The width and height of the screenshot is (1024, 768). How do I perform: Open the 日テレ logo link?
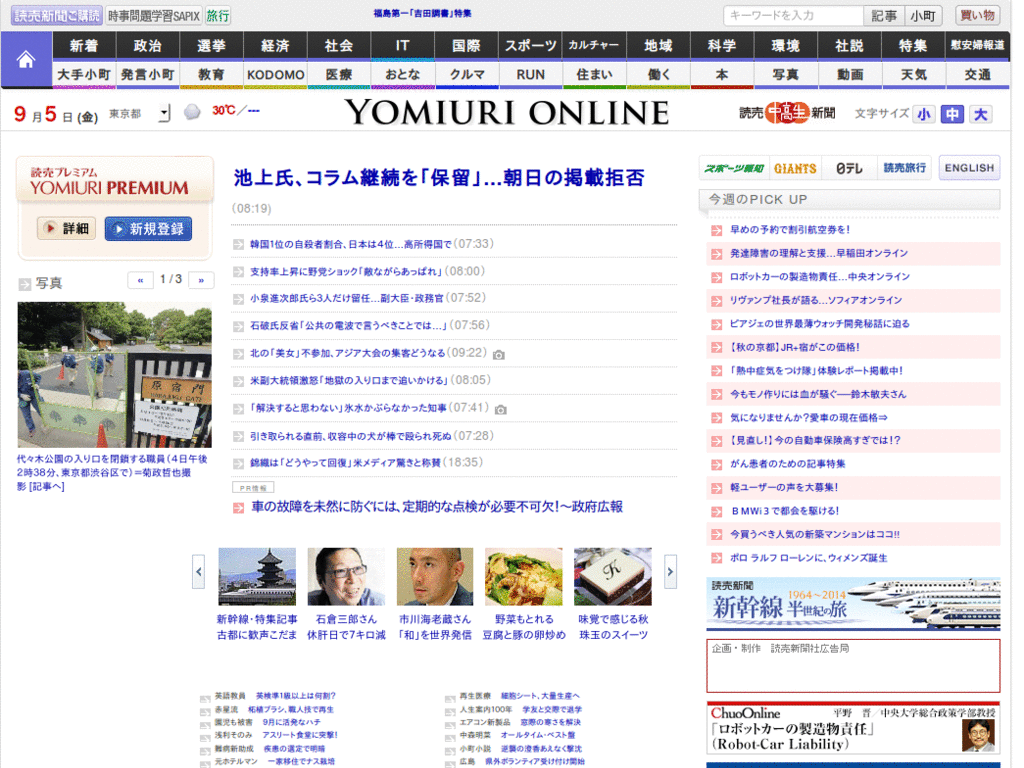point(849,168)
